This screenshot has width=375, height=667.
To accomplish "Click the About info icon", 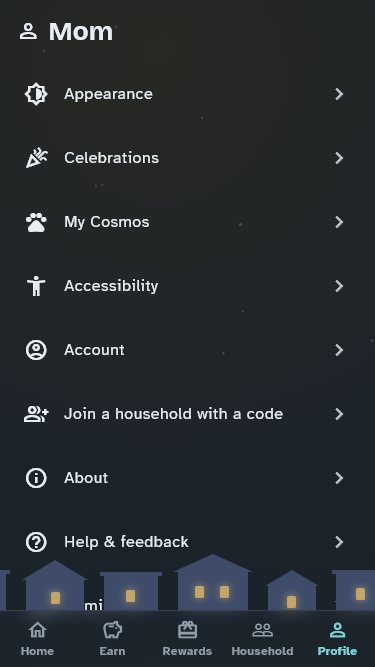I will click(x=36, y=478).
